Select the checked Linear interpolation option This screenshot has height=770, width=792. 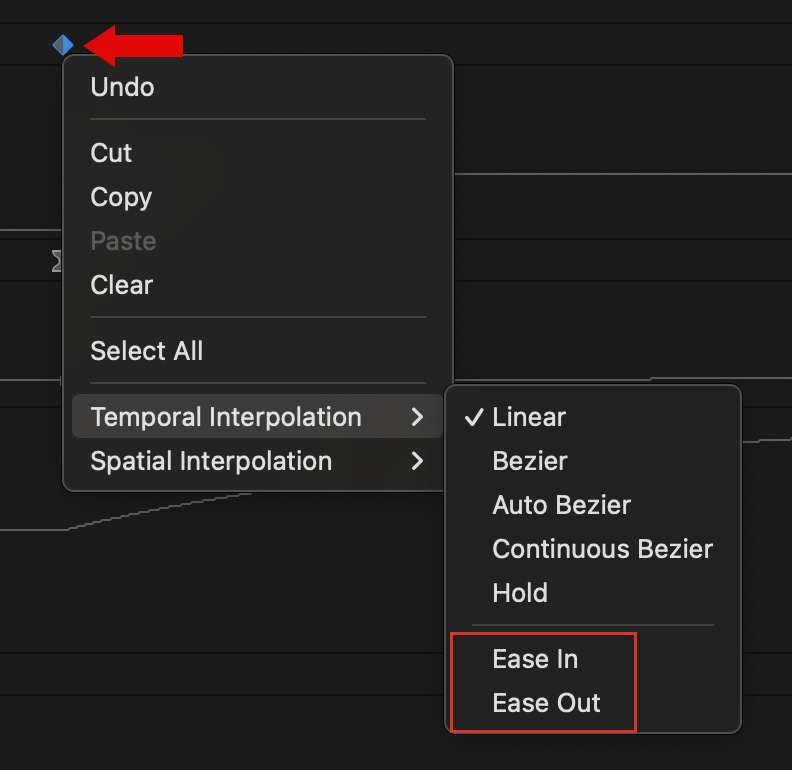tap(529, 417)
